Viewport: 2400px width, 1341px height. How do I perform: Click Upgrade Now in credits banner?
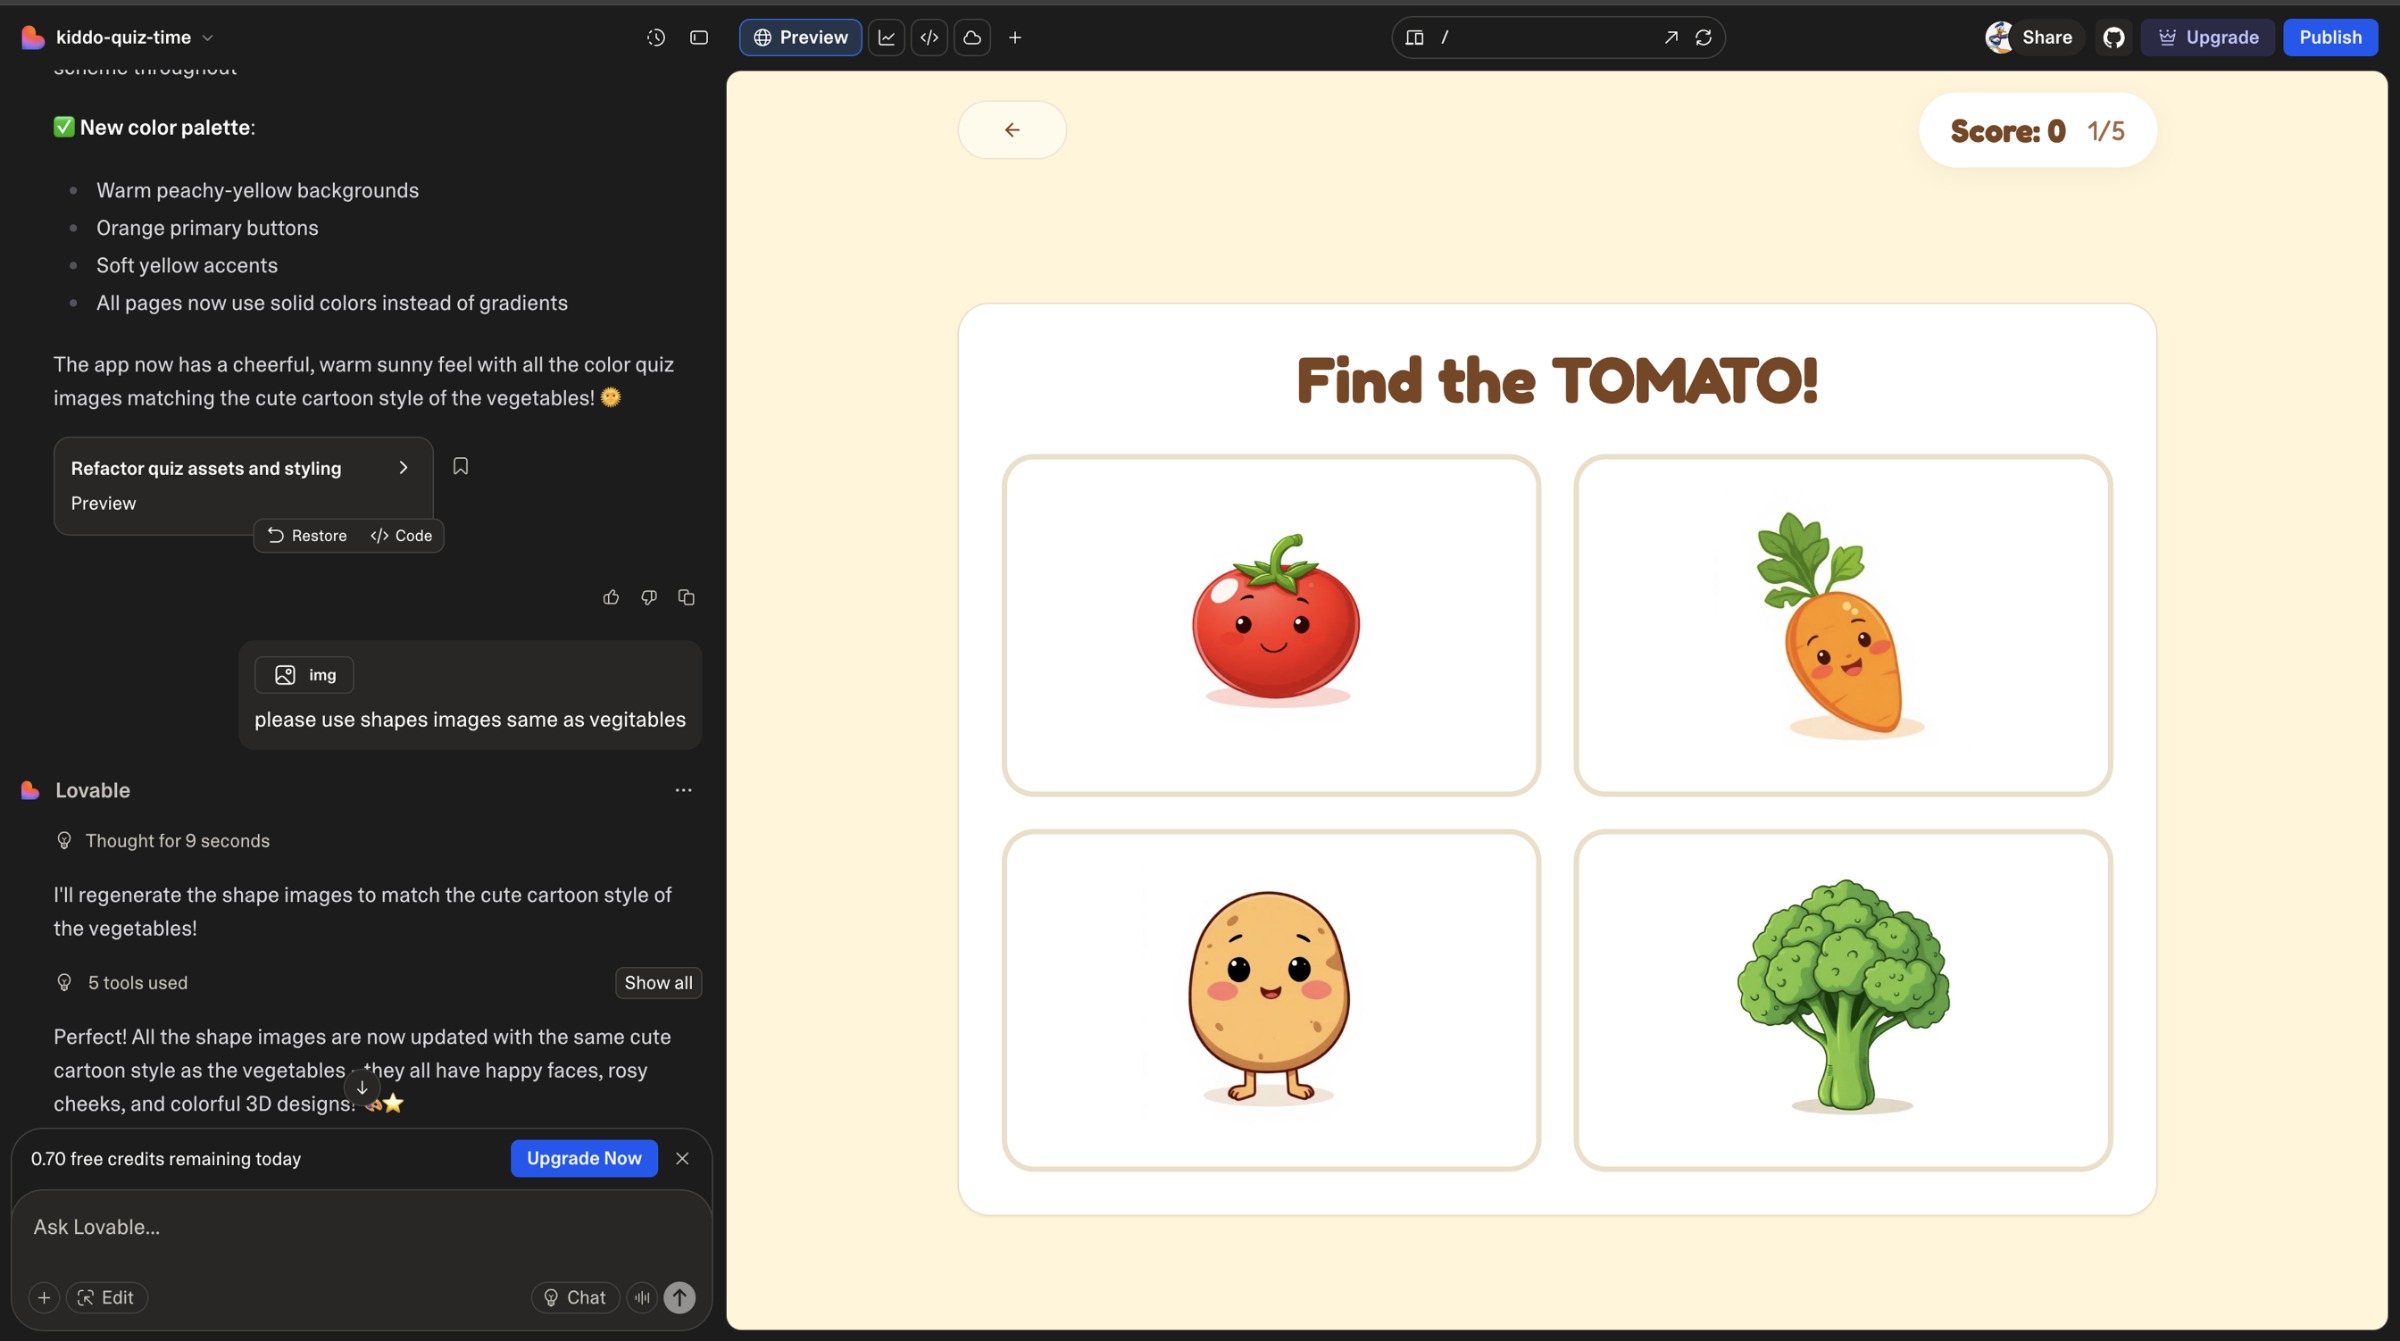click(584, 1158)
